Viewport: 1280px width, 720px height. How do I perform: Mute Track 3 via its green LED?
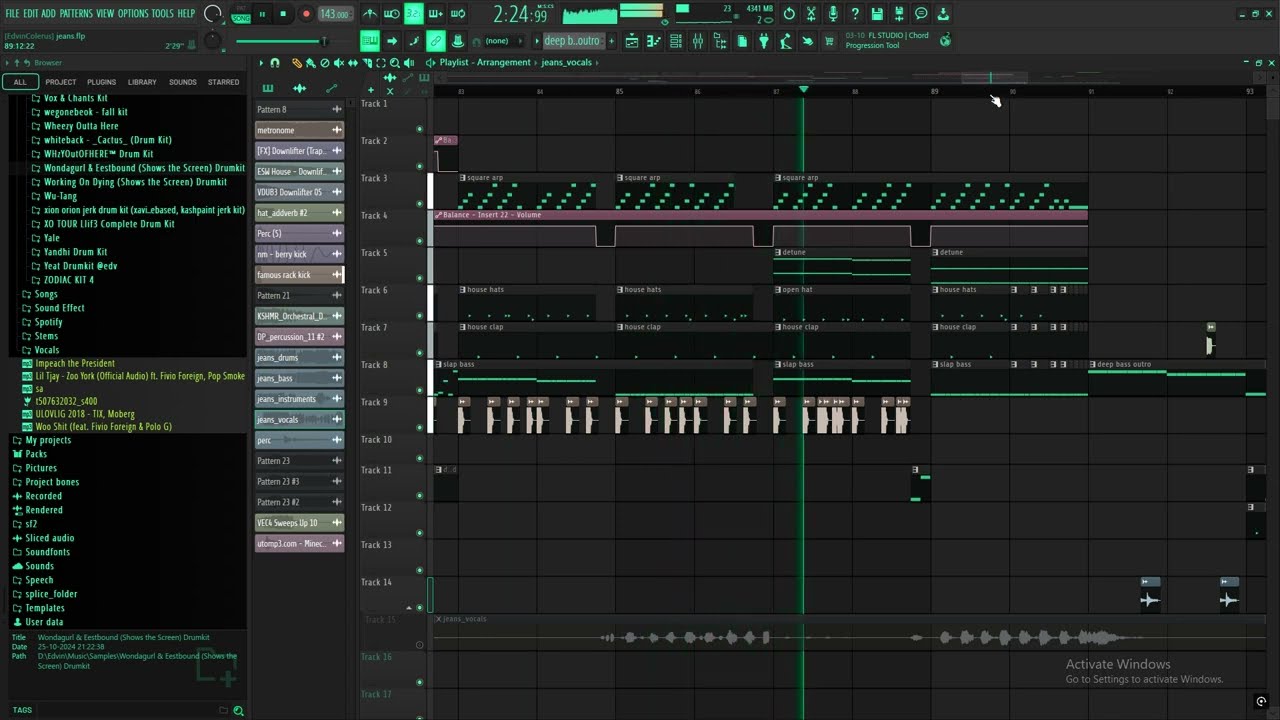(419, 203)
